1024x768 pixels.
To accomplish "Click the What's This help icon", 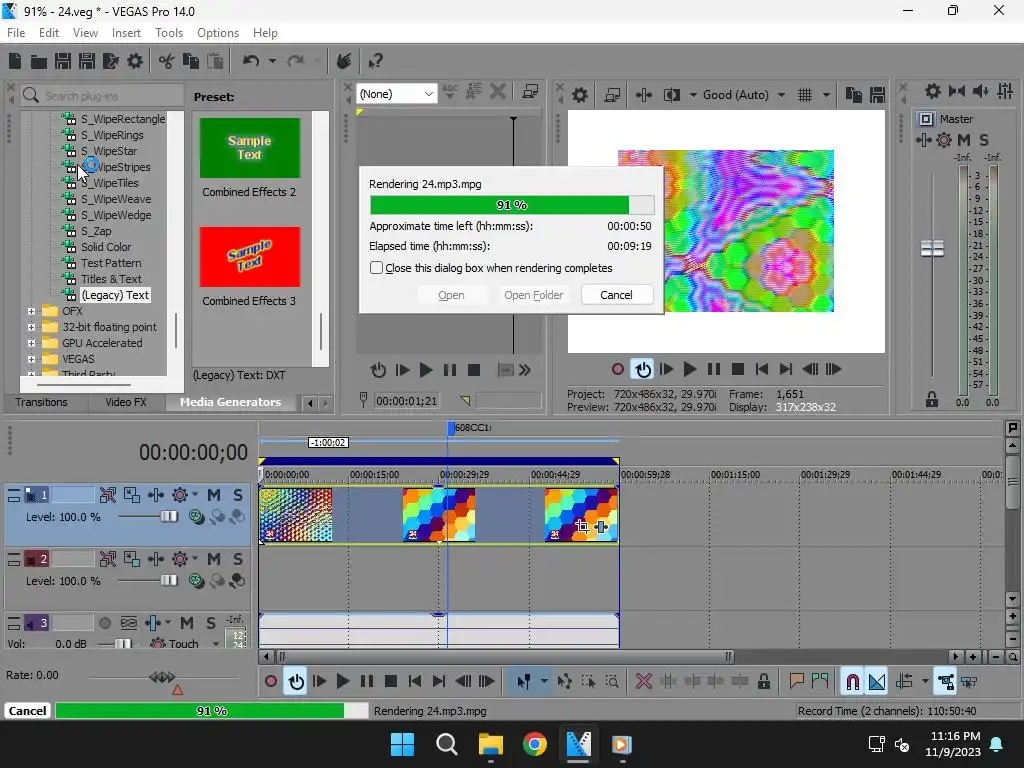I will 375,61.
